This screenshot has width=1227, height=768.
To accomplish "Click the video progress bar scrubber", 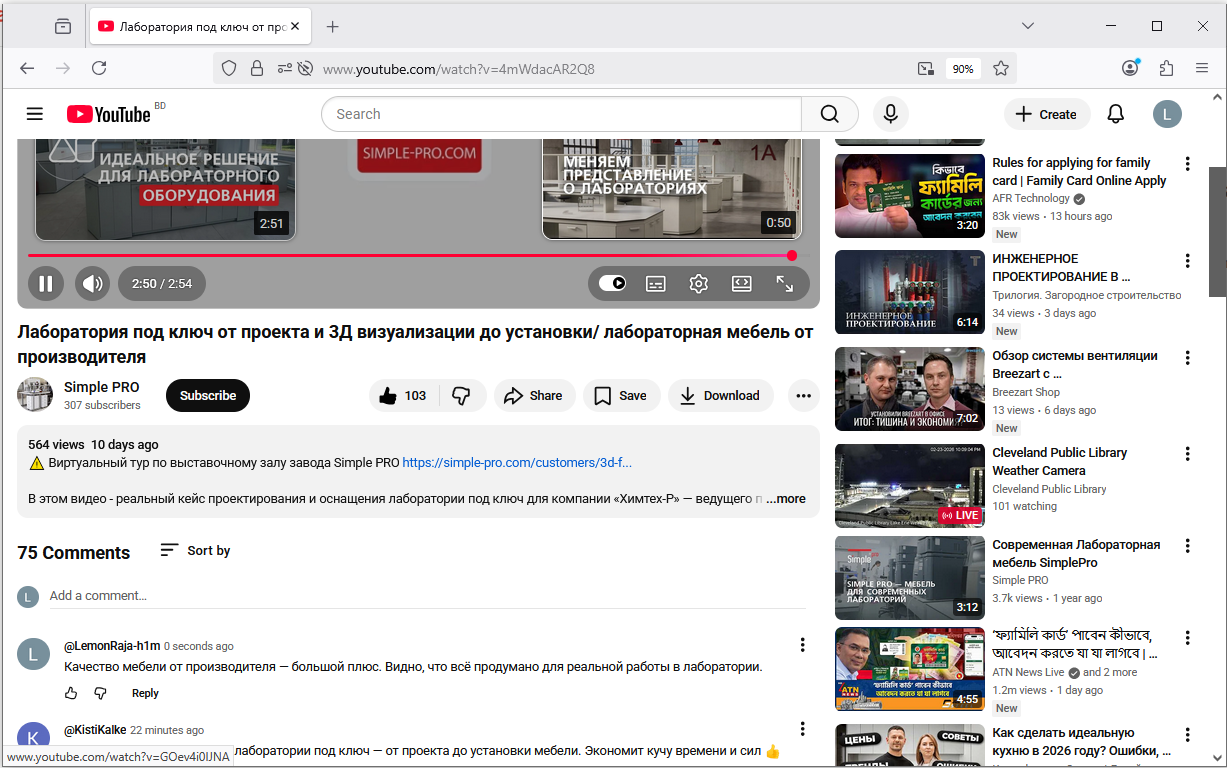I will (792, 256).
